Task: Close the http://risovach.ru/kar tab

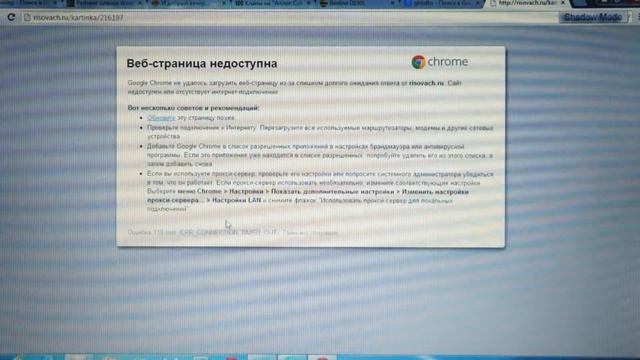Action: click(x=563, y=3)
